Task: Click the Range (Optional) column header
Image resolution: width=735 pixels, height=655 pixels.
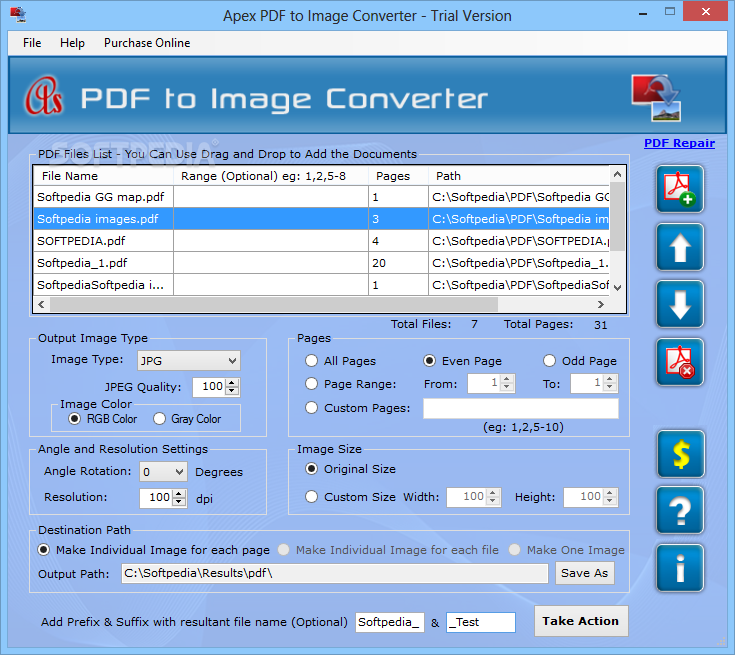Action: tap(271, 176)
